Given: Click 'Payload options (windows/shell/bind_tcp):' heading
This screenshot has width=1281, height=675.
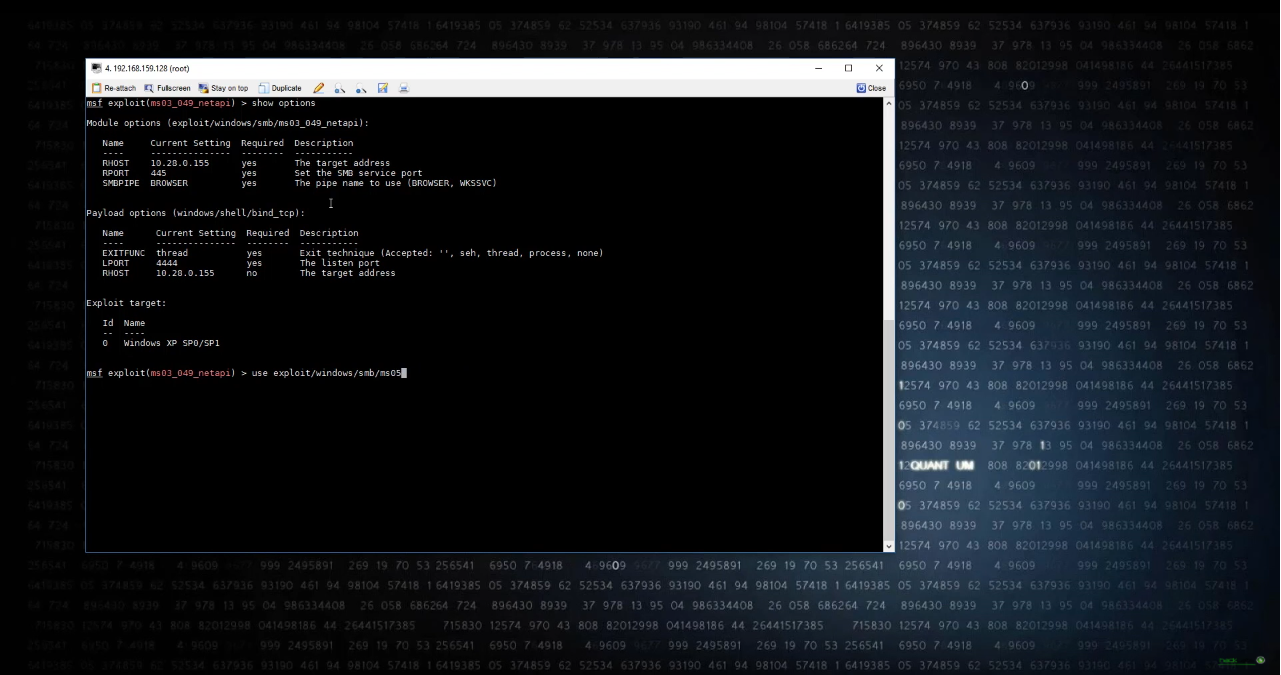Looking at the screenshot, I should (x=195, y=213).
